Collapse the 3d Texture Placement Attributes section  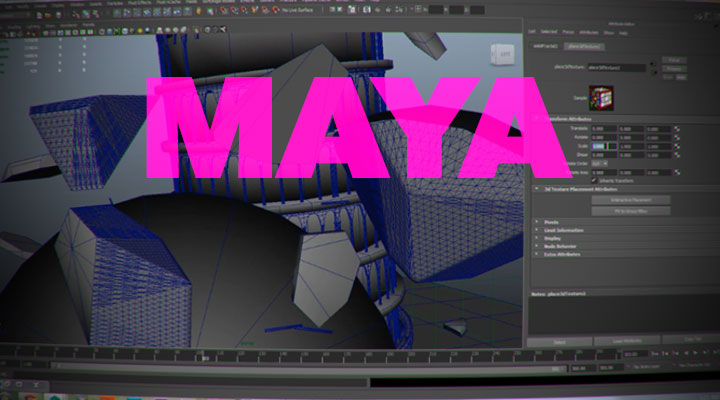[536, 189]
